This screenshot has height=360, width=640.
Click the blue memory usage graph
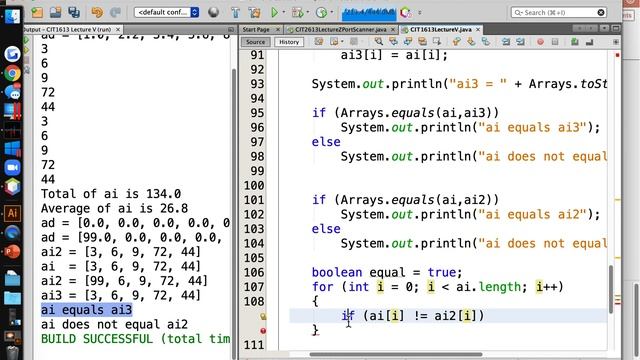coord(369,13)
